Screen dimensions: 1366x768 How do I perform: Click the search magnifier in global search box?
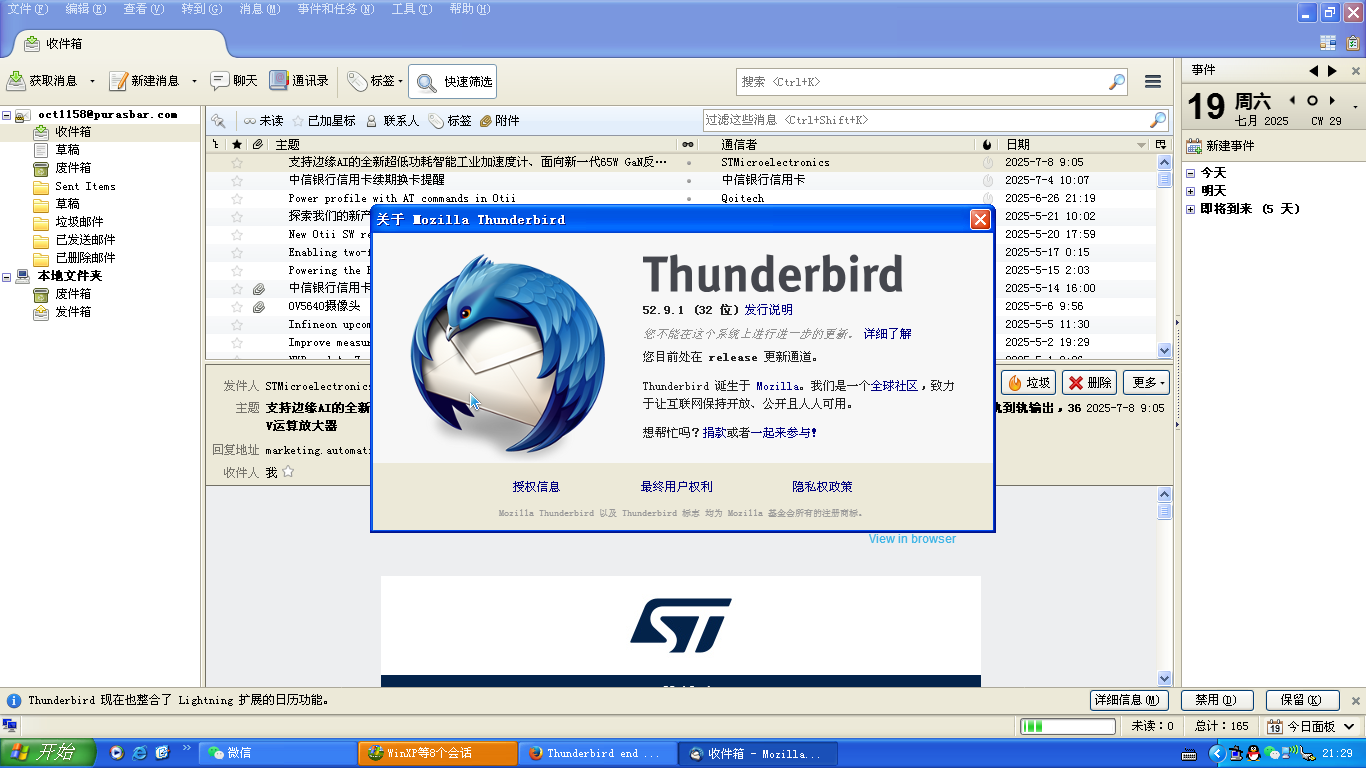tap(1117, 82)
